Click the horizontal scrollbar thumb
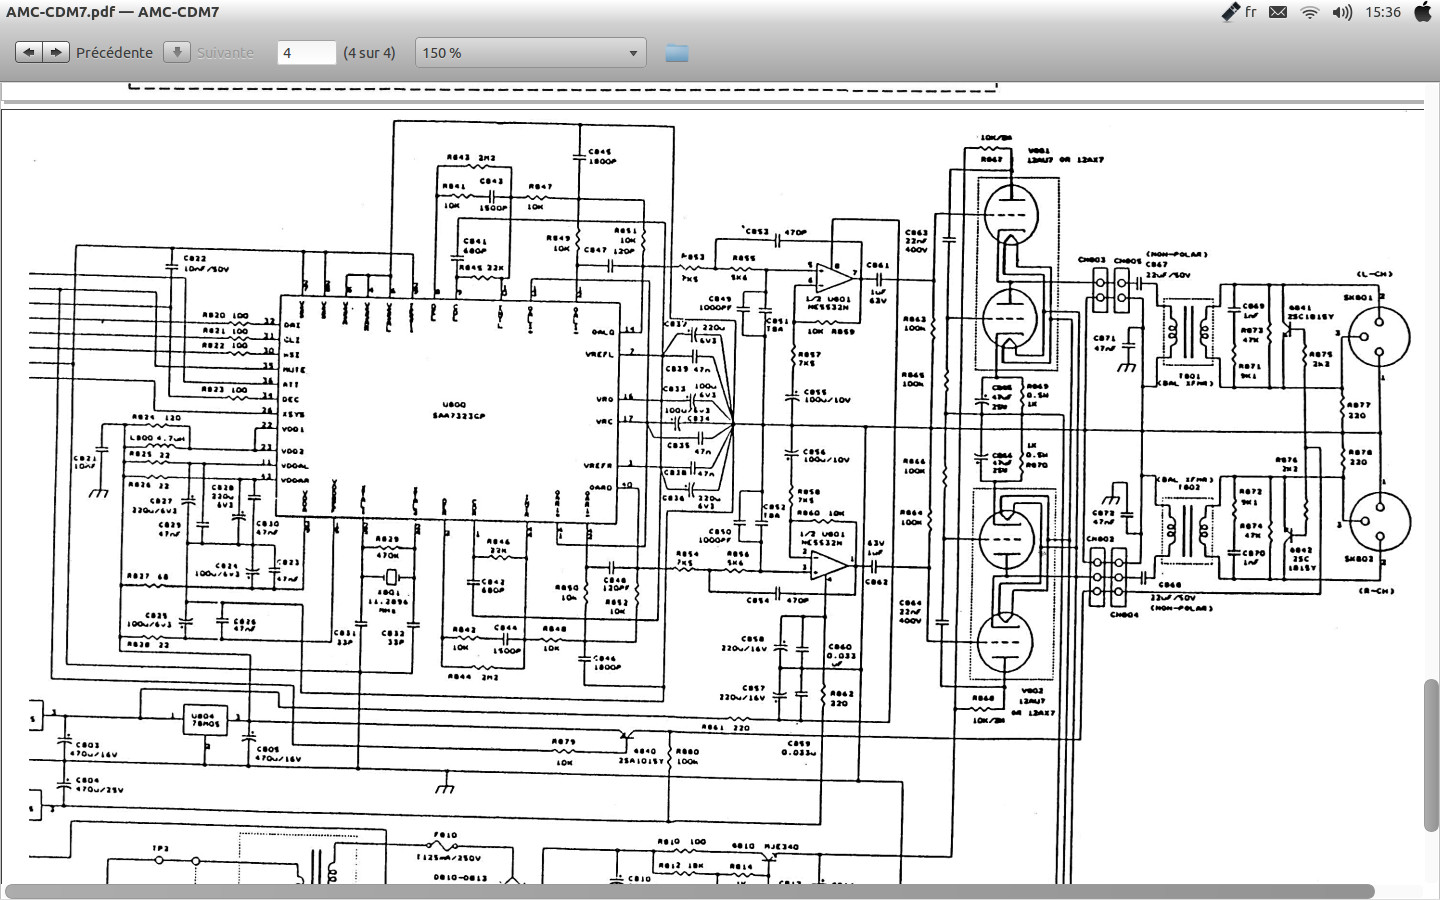1440x900 pixels. pos(689,891)
